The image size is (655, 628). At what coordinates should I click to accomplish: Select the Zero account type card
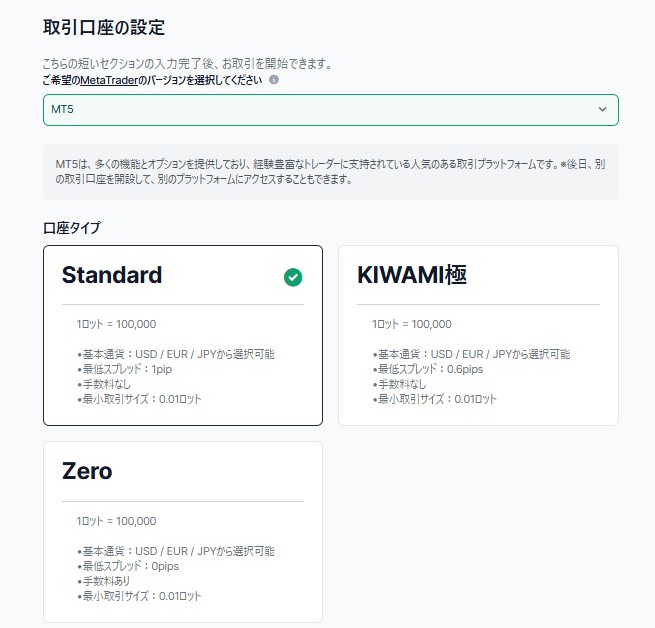[183, 532]
